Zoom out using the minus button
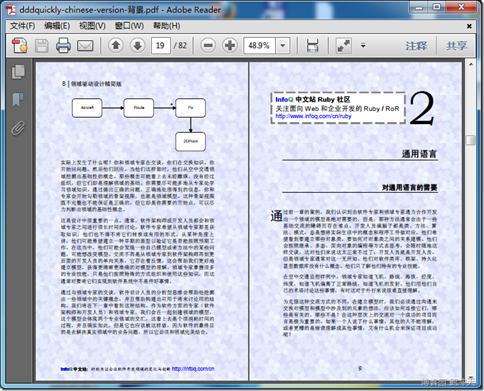Screen dimensions: 484x391 (x=208, y=45)
